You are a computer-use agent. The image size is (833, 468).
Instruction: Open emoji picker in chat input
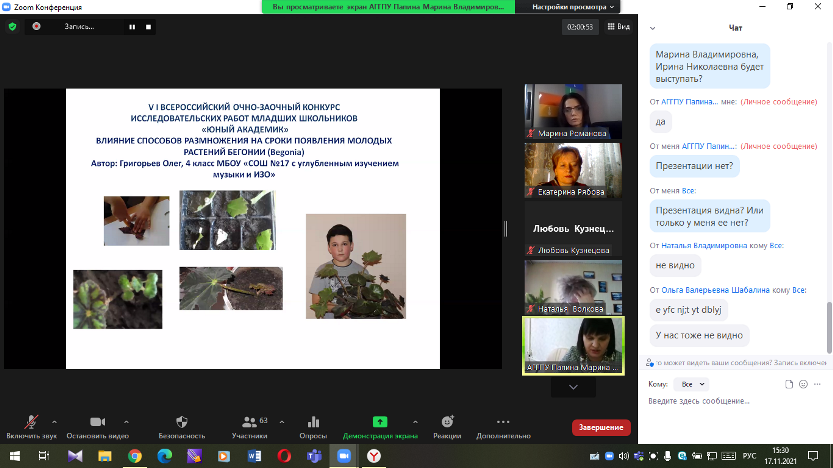(x=804, y=384)
